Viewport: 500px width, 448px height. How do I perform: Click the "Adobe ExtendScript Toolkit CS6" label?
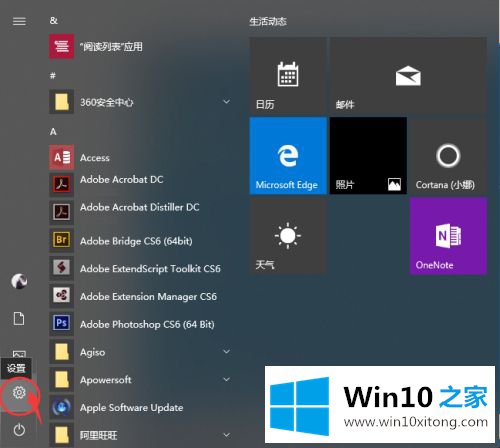coord(150,269)
